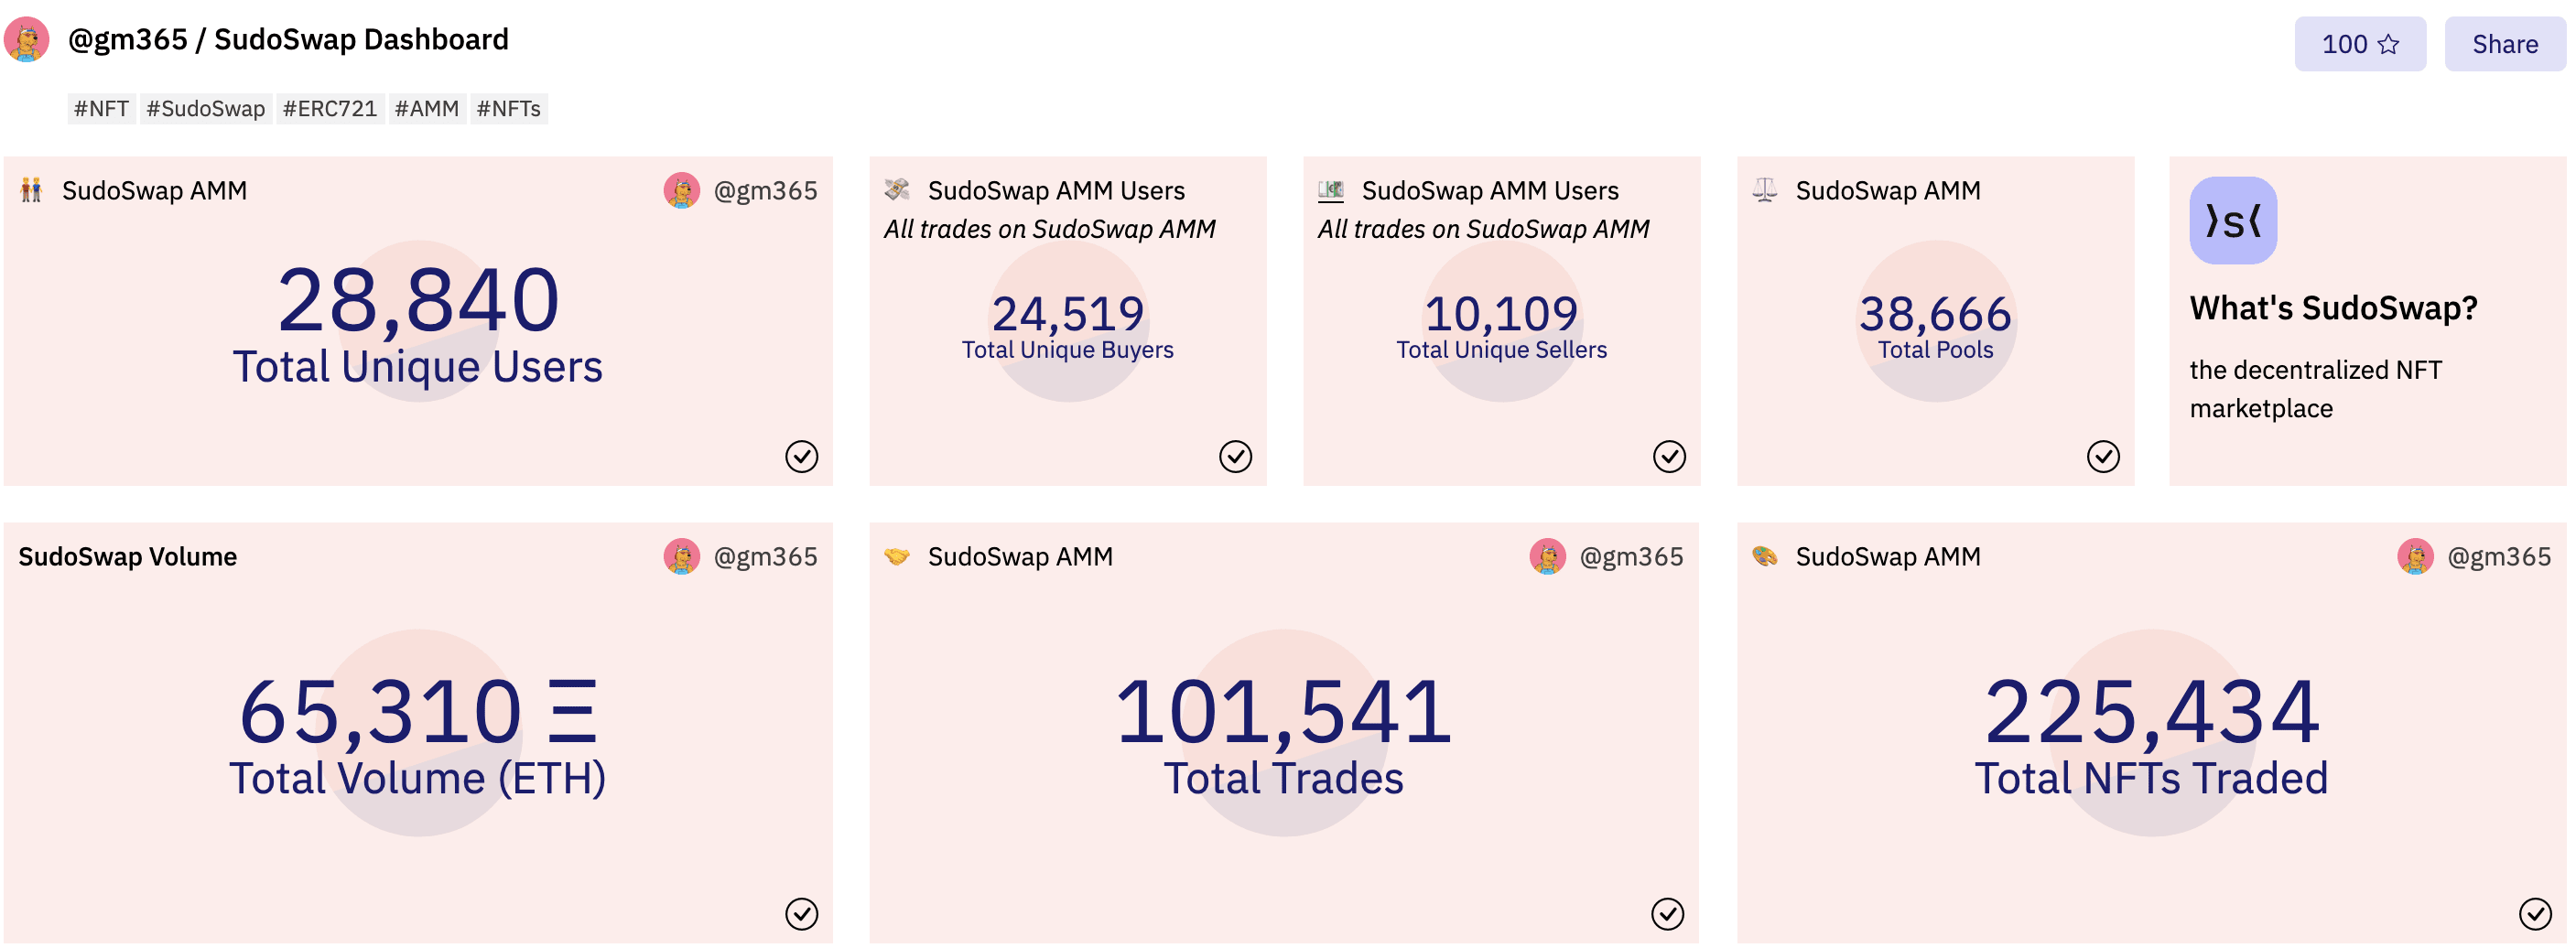Click the @gm365 avatar in the dashboard header

pyautogui.click(x=28, y=40)
